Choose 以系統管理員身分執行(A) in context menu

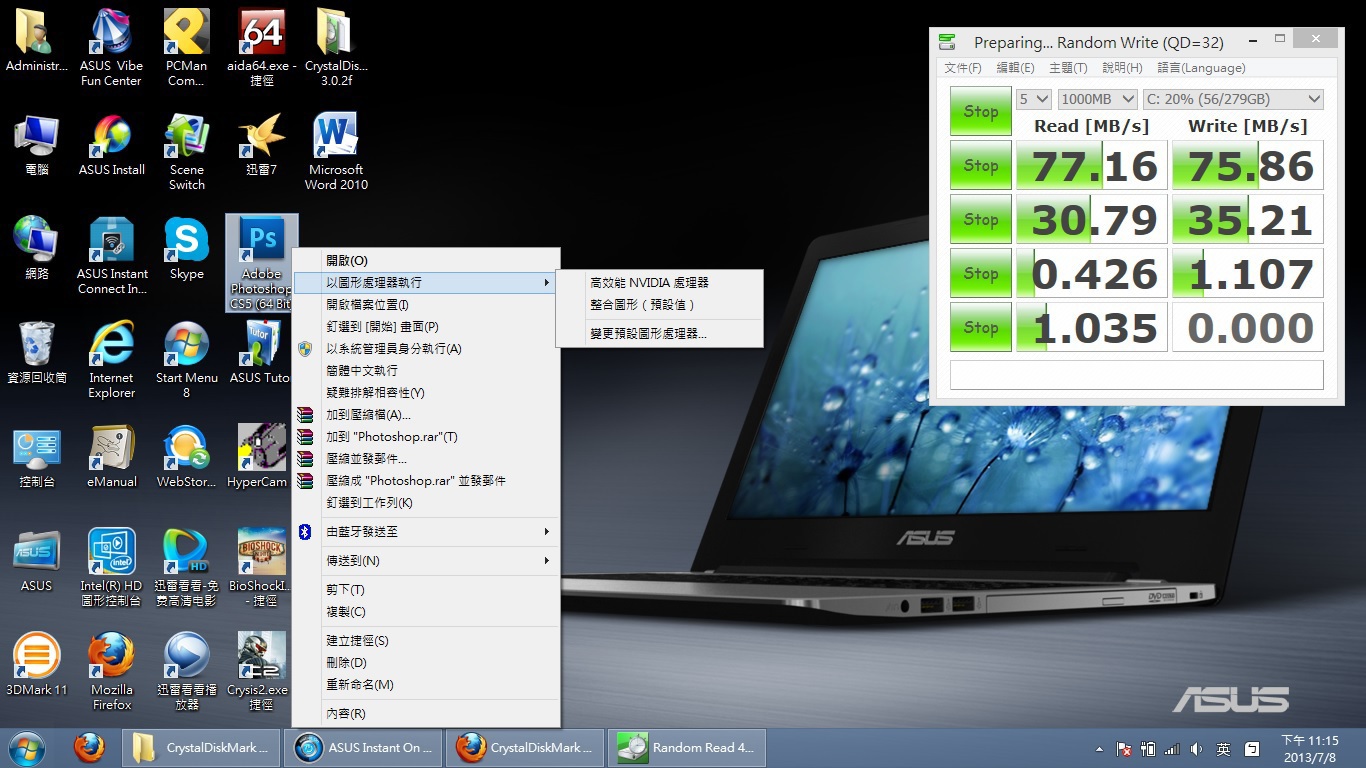[394, 349]
